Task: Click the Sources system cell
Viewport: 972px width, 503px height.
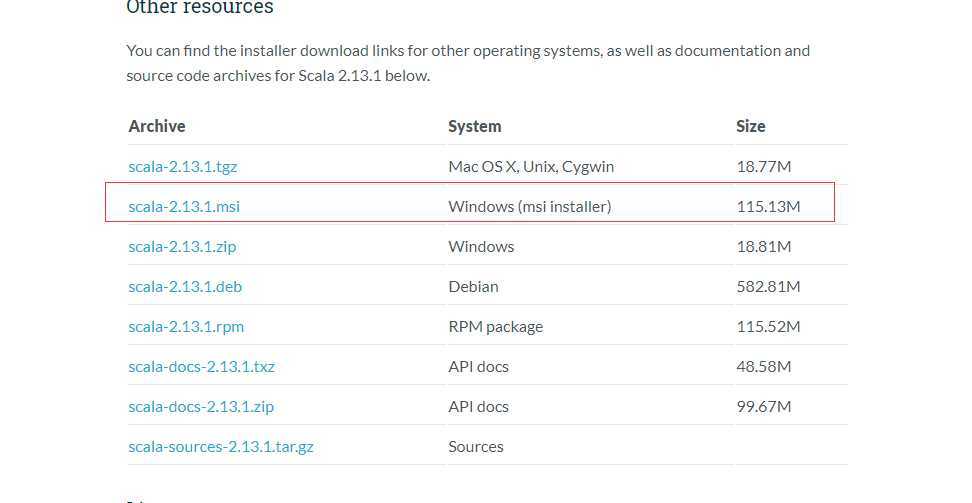Action: tap(476, 447)
